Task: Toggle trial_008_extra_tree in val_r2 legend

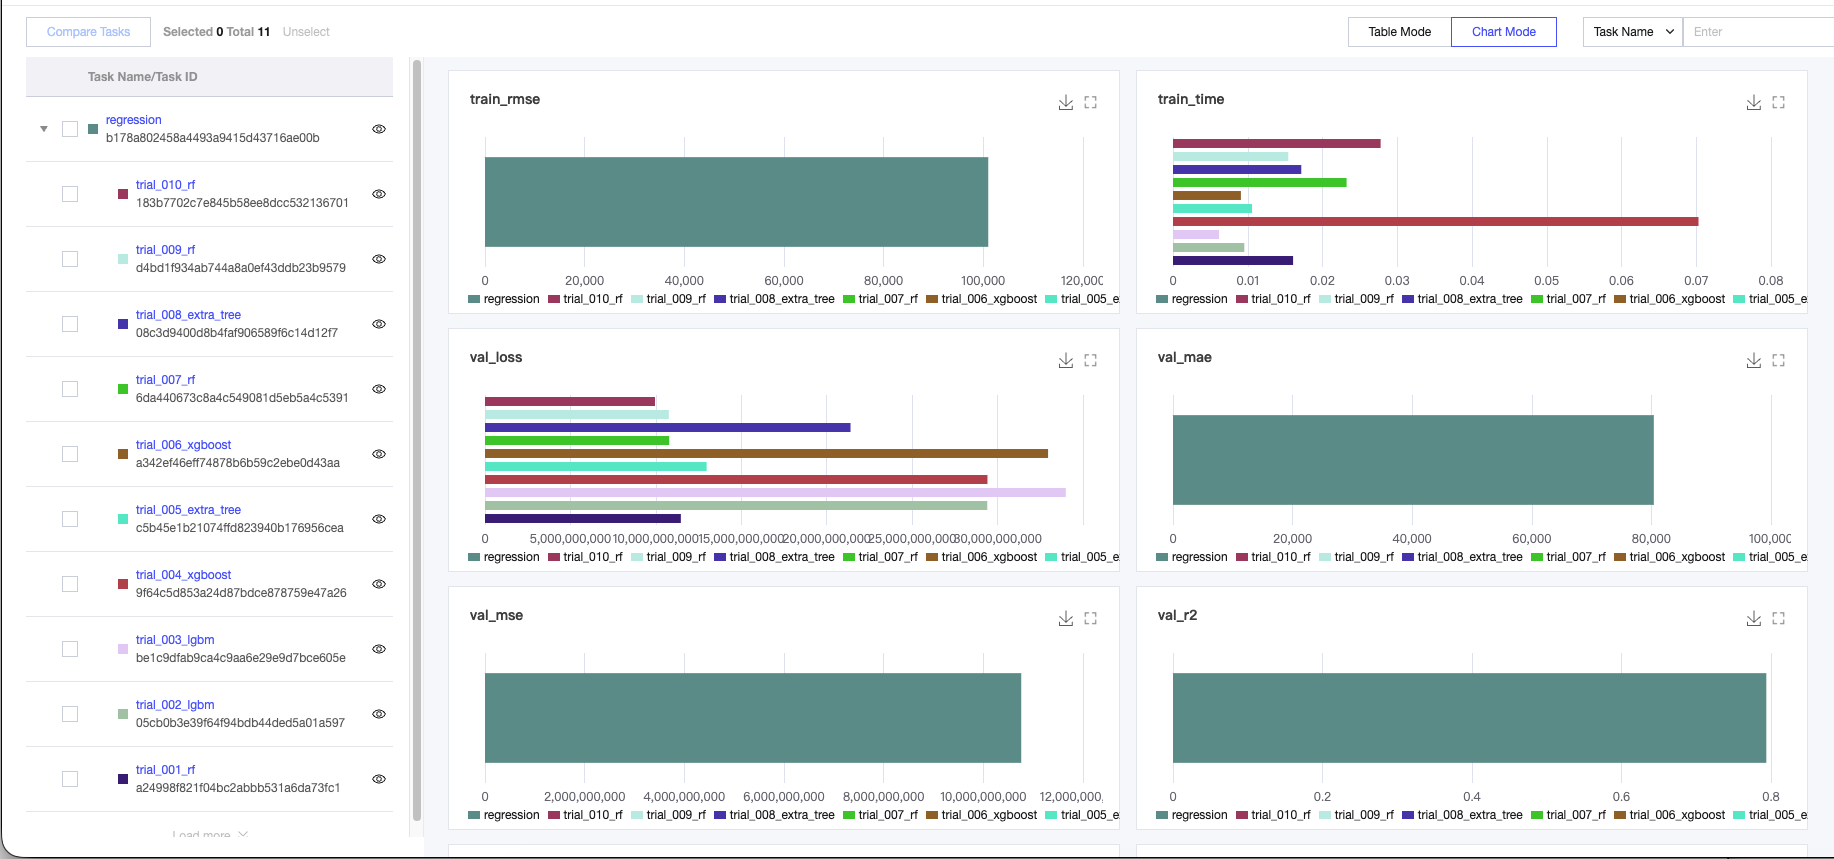Action: (1462, 815)
